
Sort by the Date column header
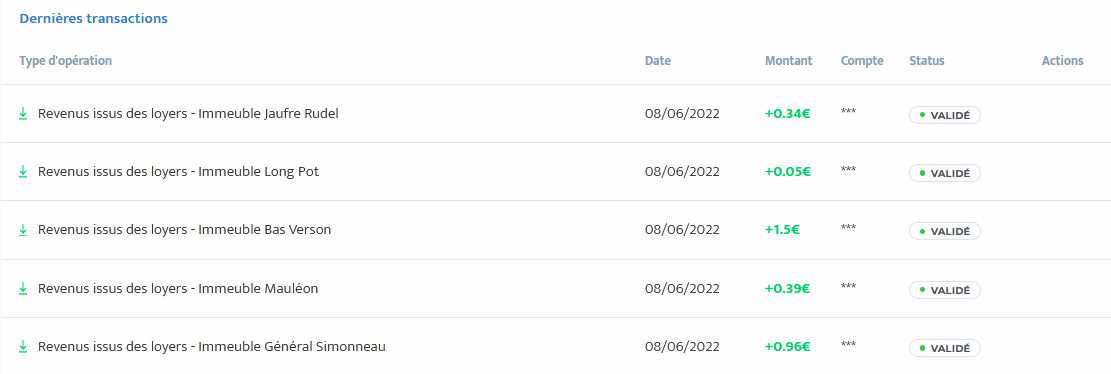click(658, 61)
